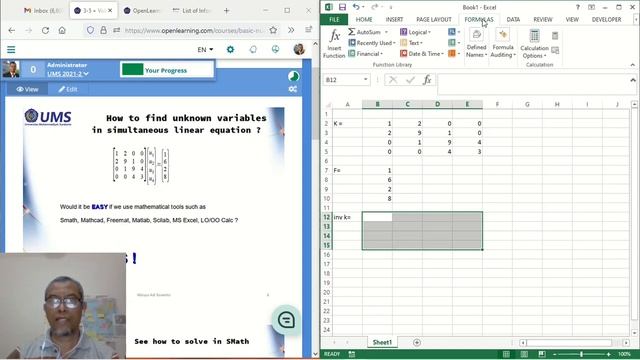Image resolution: width=640 pixels, height=360 pixels.
Task: Open the FILE tab in Excel
Action: 334,19
